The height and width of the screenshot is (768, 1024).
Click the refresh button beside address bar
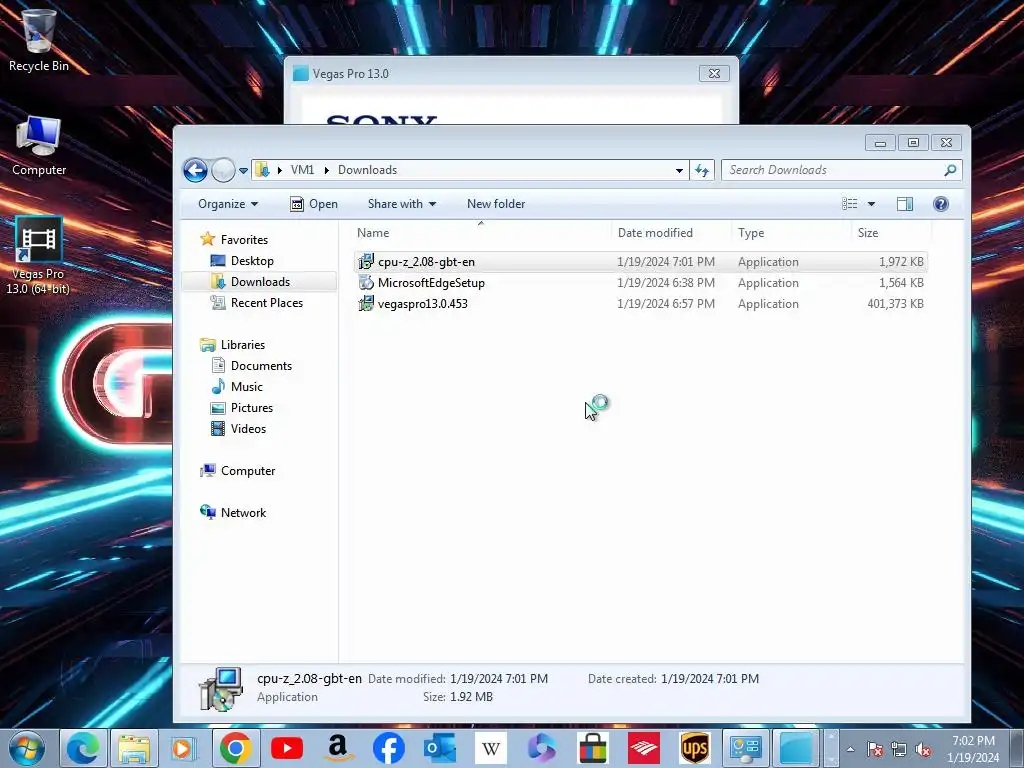pos(702,170)
